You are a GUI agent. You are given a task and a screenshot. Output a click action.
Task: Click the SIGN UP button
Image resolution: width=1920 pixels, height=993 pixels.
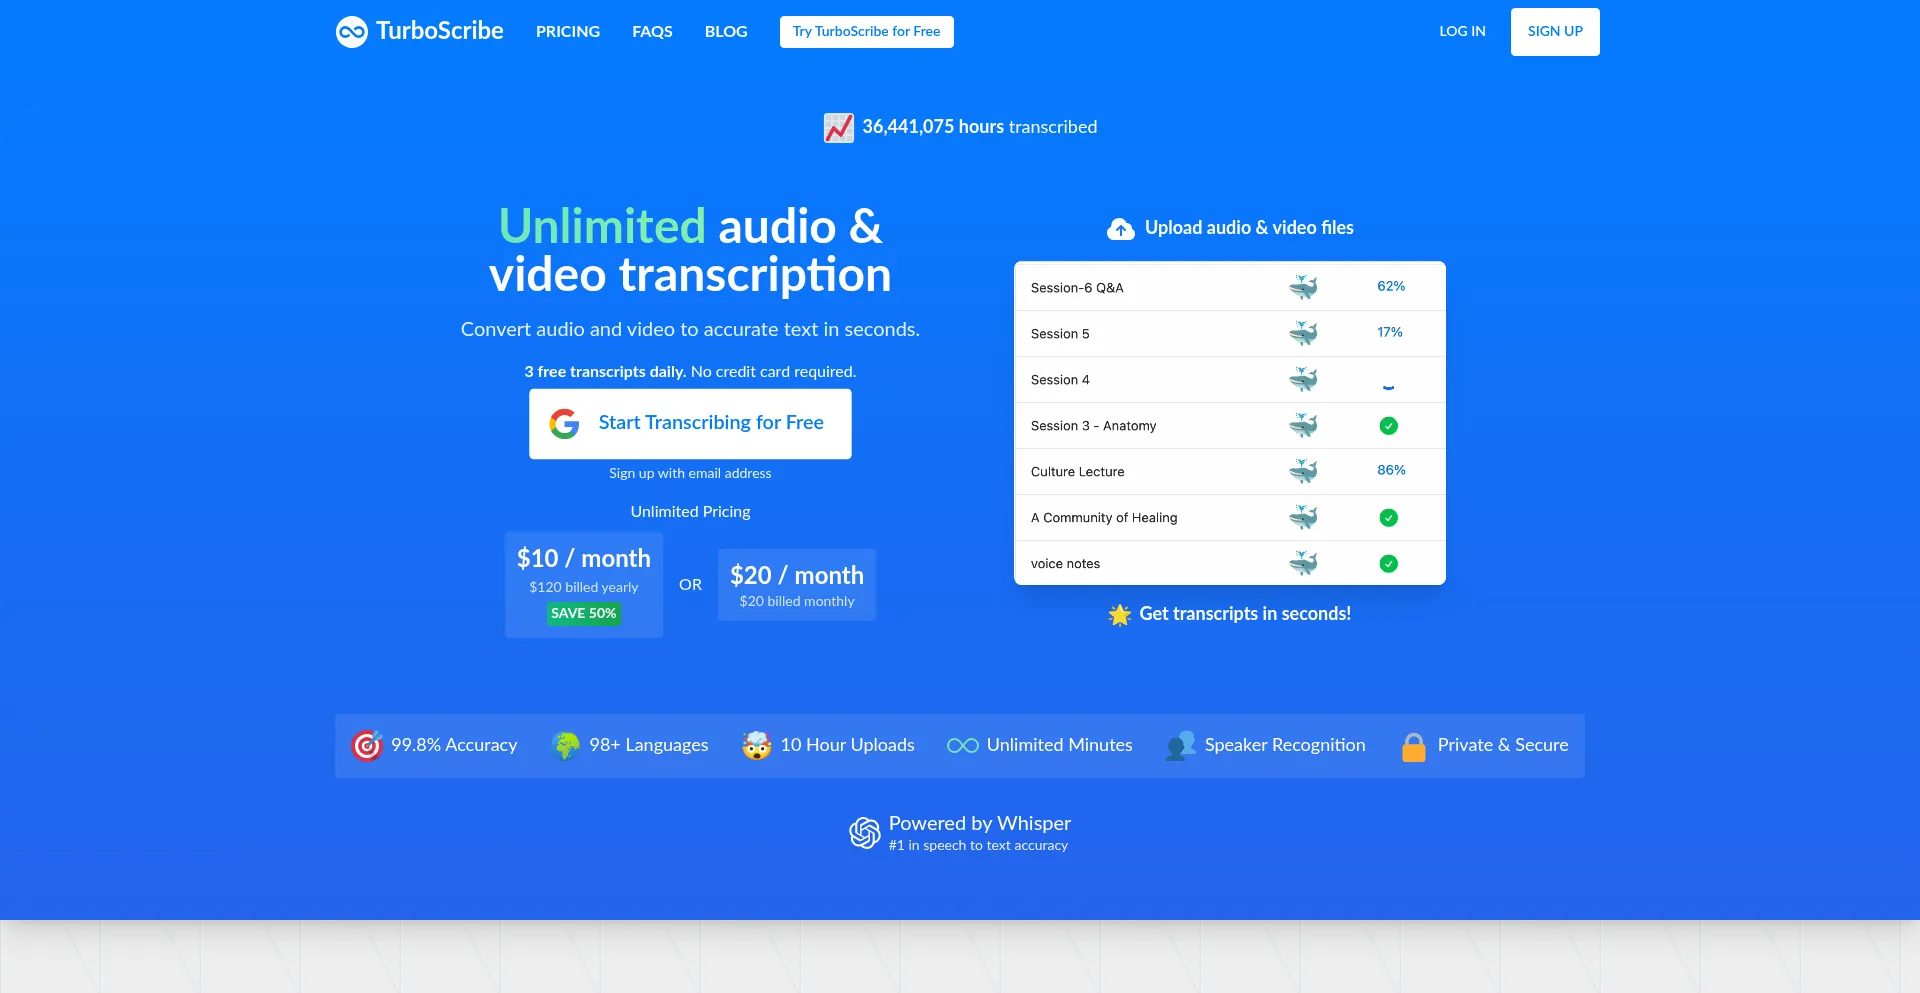pos(1555,32)
